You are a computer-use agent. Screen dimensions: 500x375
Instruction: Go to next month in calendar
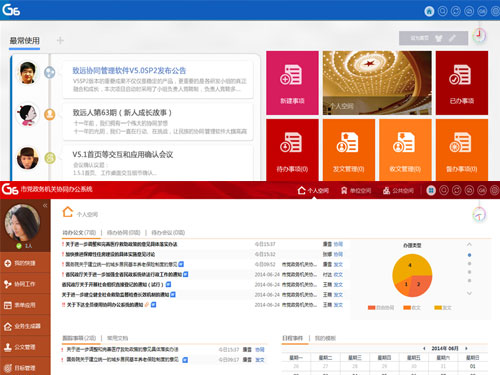click(x=466, y=348)
